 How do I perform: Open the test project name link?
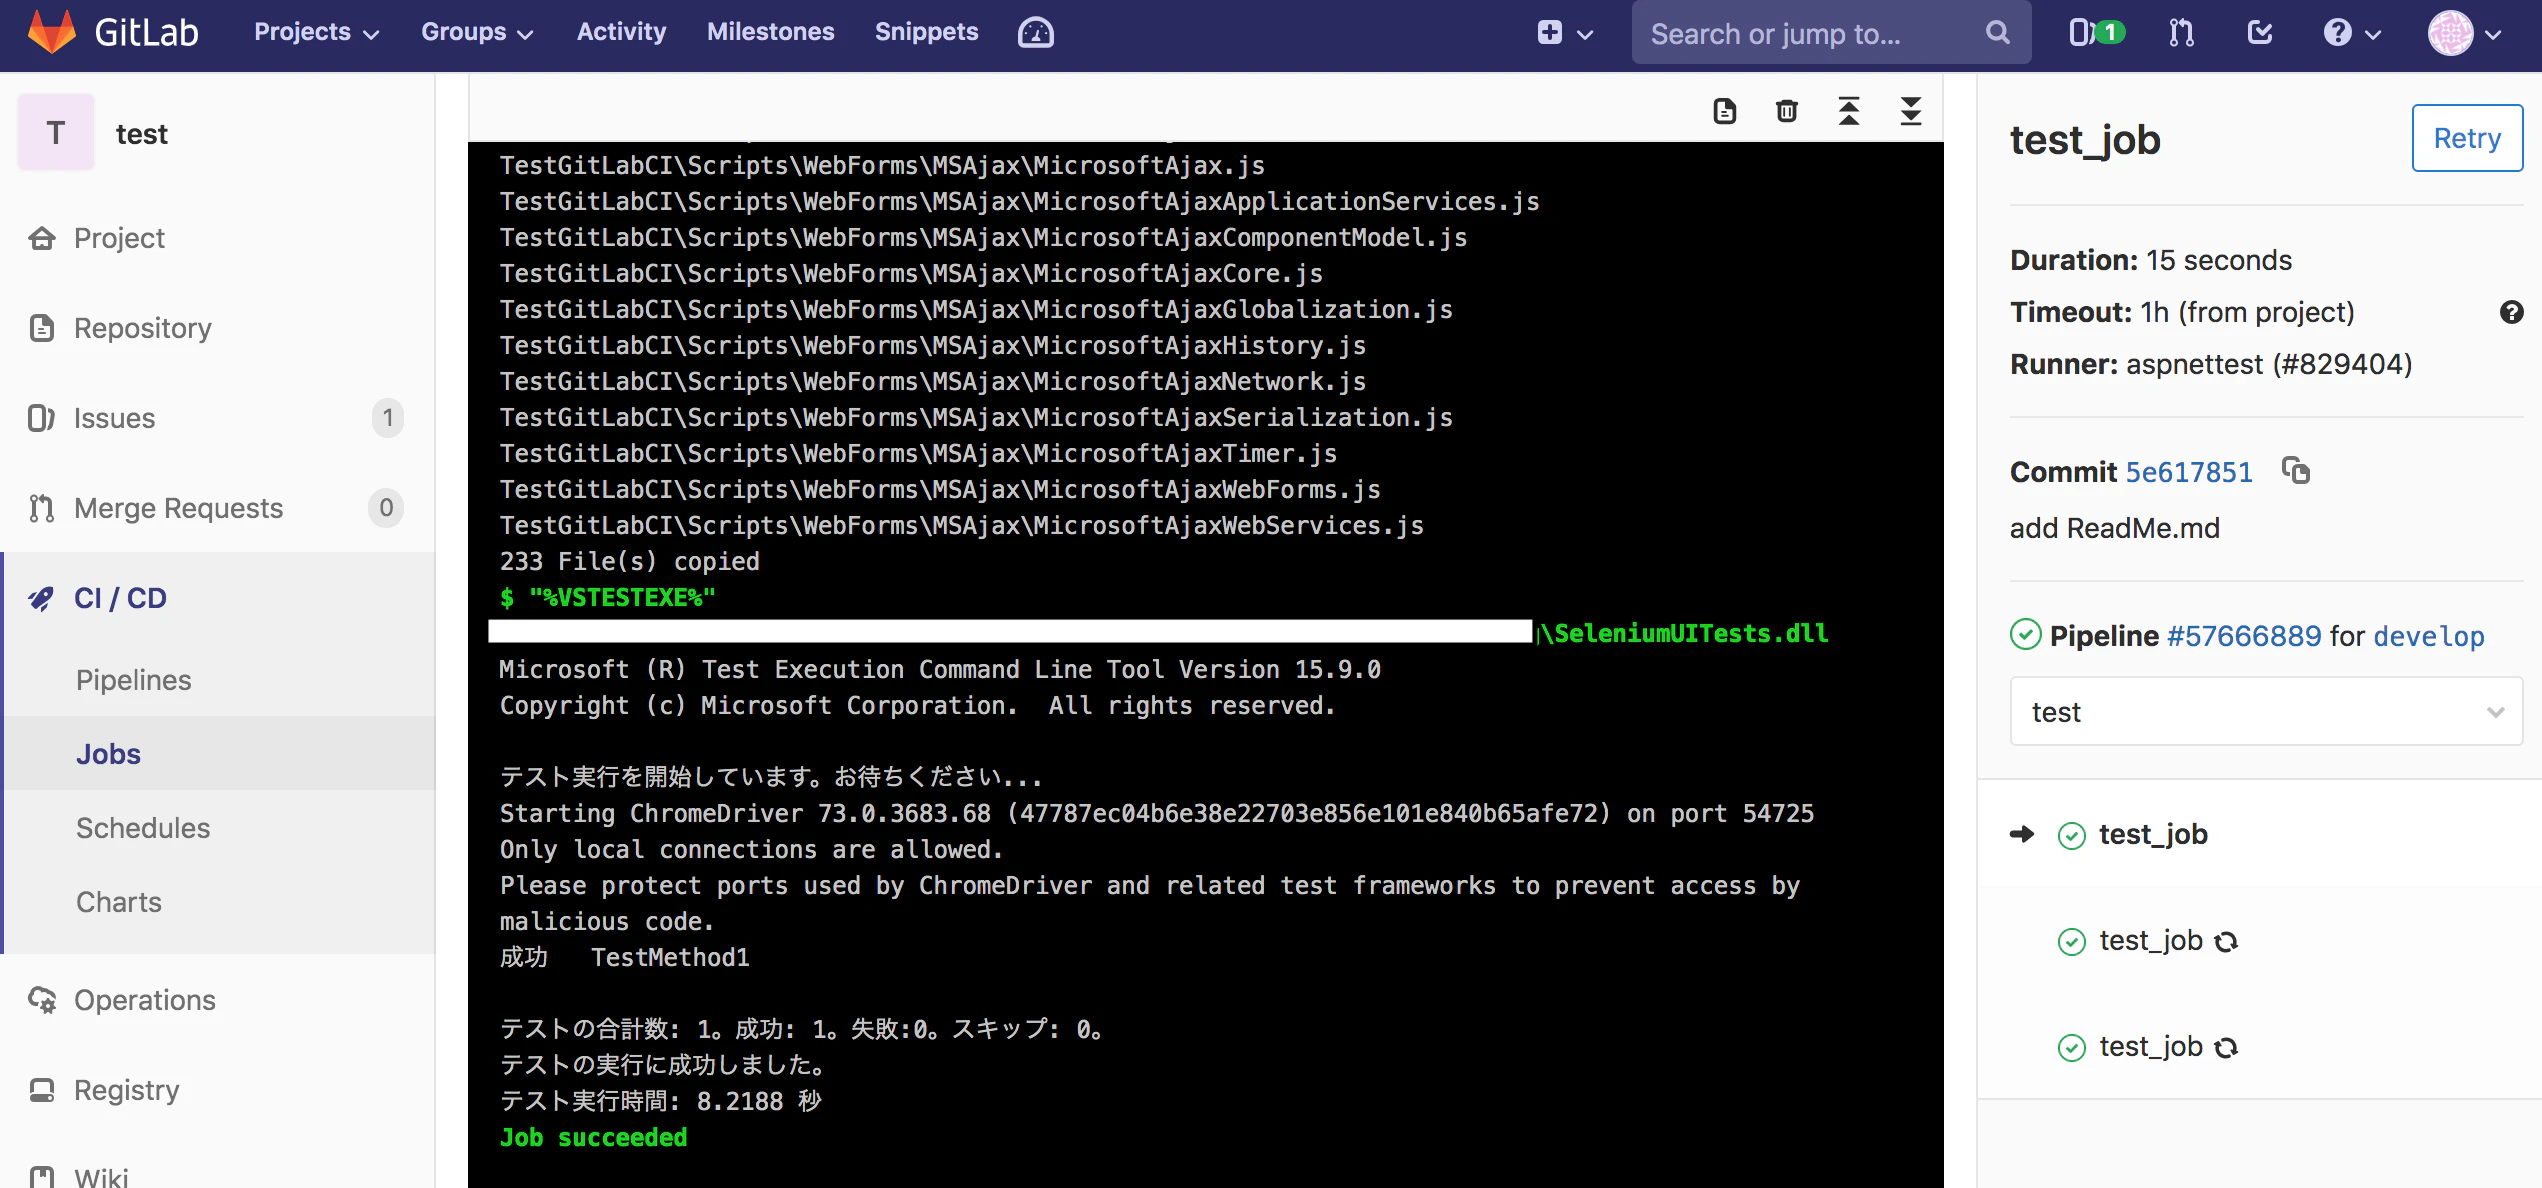pos(141,134)
